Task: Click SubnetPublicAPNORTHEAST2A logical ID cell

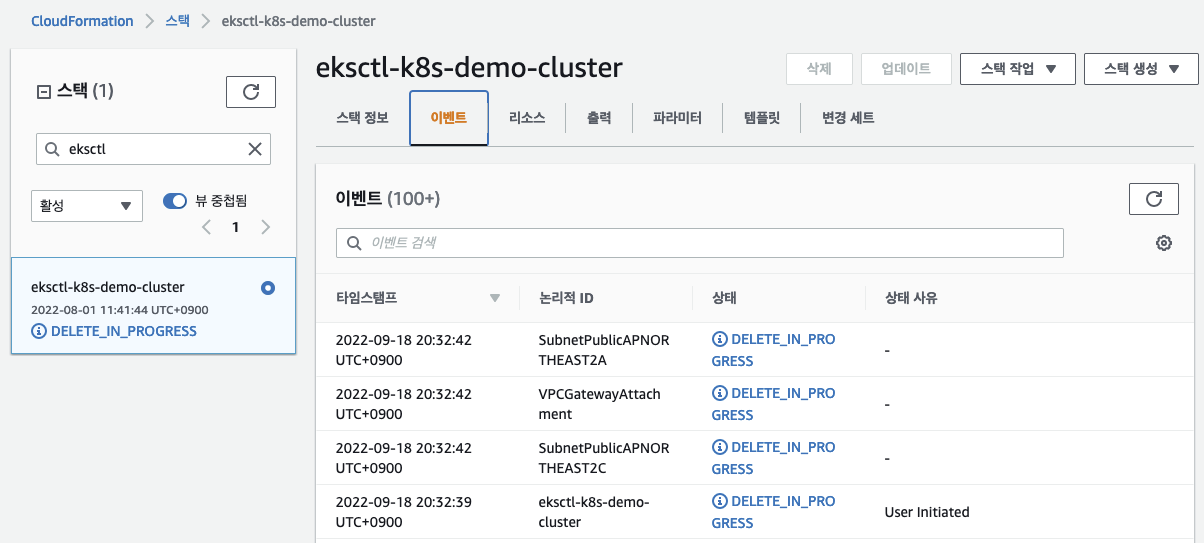Action: pyautogui.click(x=604, y=350)
